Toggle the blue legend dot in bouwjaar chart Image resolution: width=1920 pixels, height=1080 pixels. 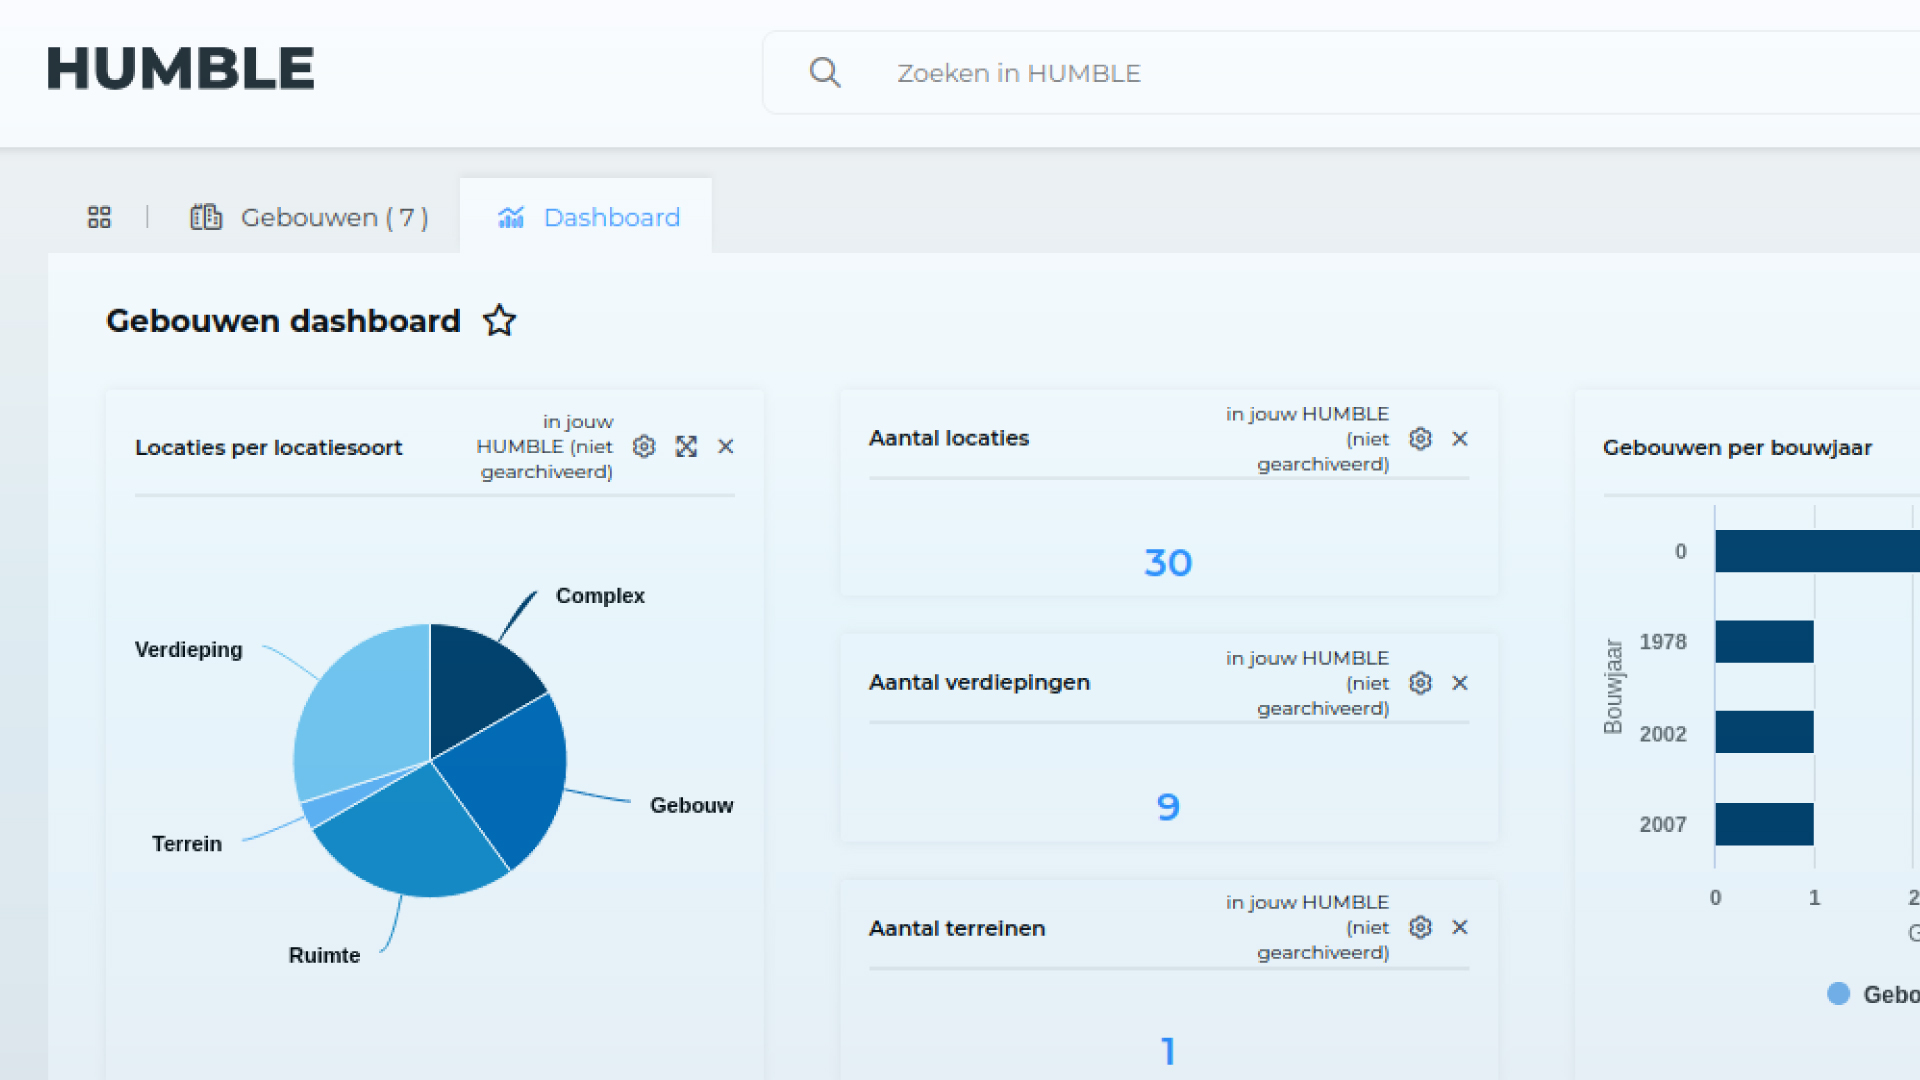point(1838,993)
